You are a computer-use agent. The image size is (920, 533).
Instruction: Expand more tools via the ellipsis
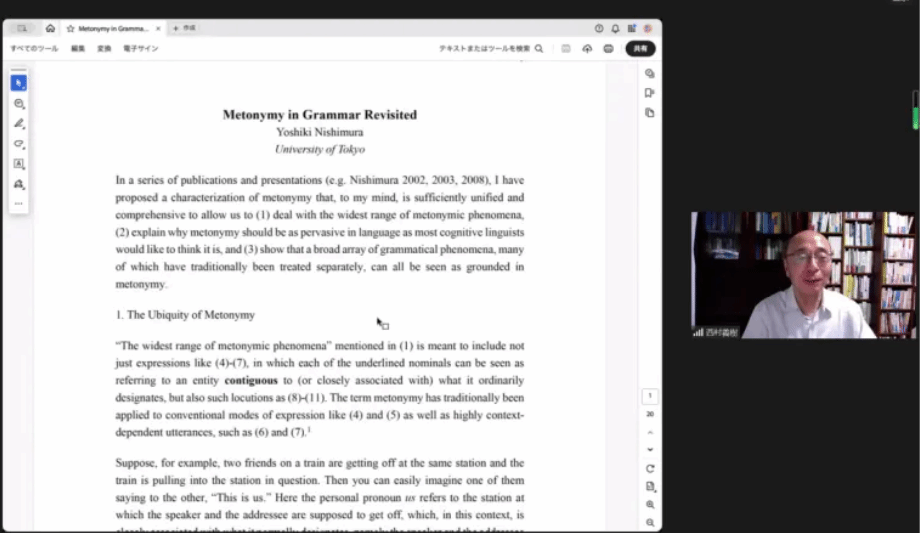point(18,204)
